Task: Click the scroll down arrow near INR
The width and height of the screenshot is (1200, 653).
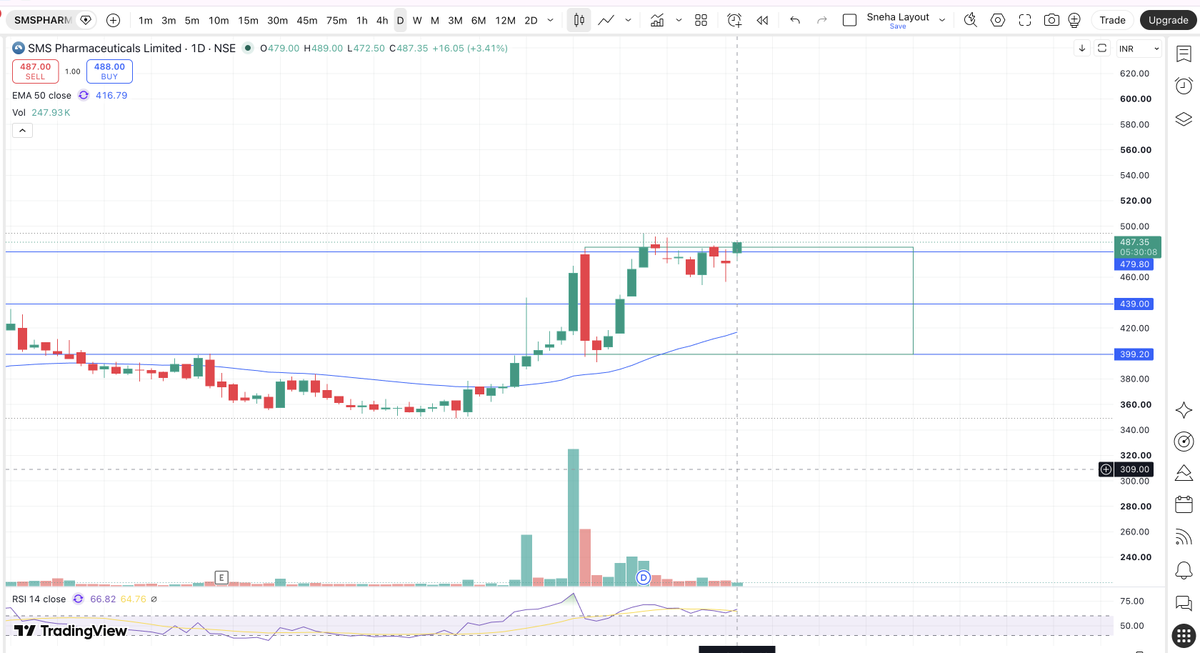Action: (1082, 48)
